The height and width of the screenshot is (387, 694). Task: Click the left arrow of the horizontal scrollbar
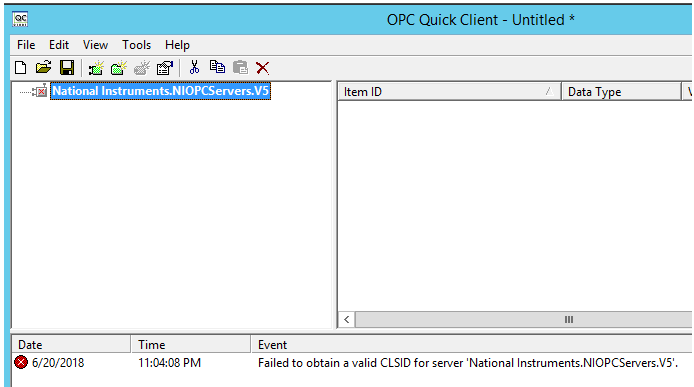click(x=347, y=319)
